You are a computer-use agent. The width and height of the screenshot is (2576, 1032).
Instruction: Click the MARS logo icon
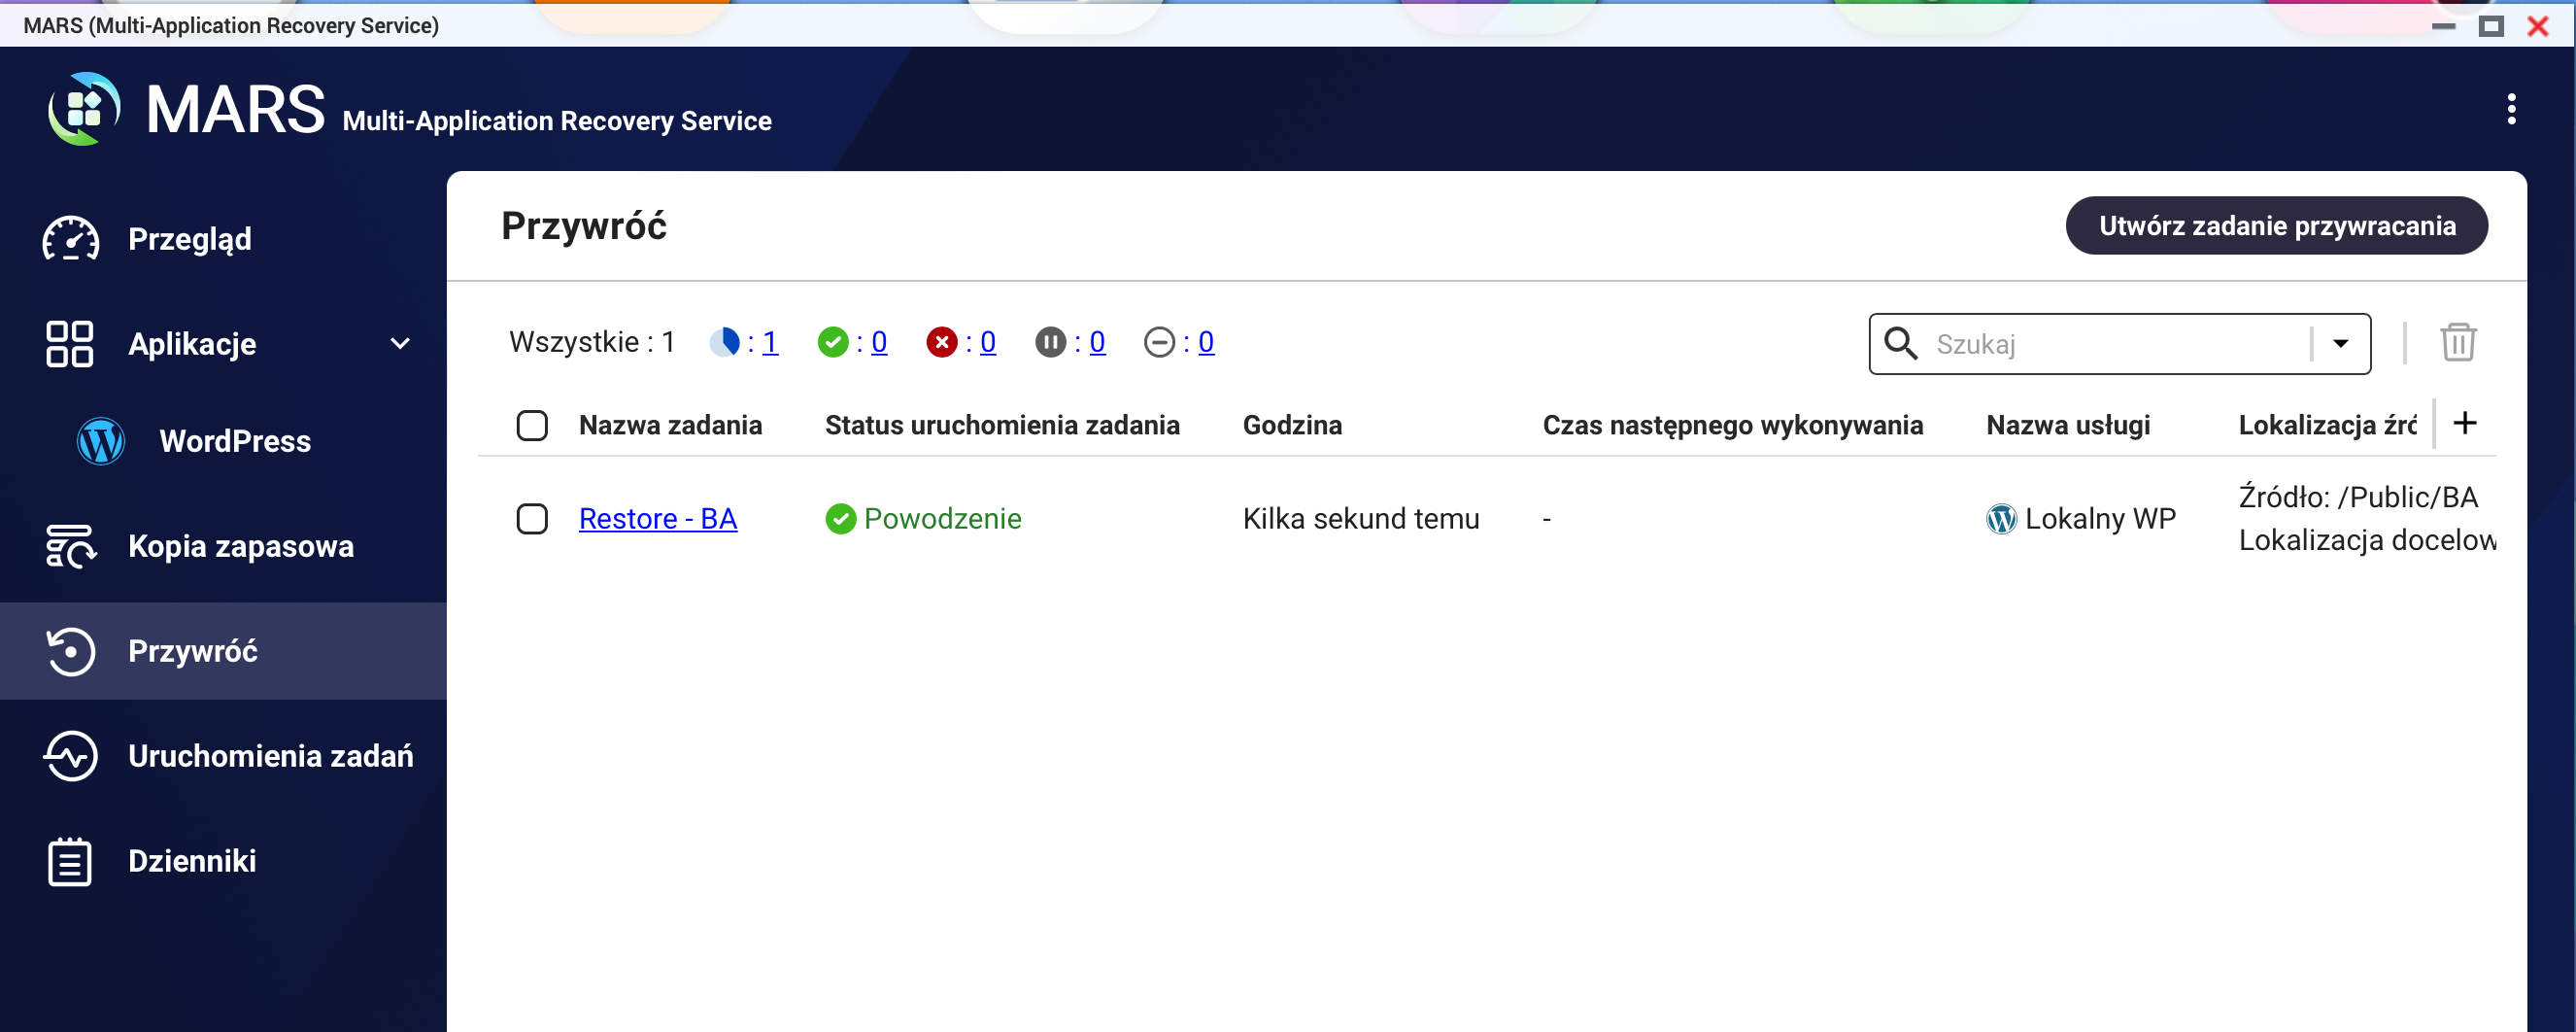(84, 109)
